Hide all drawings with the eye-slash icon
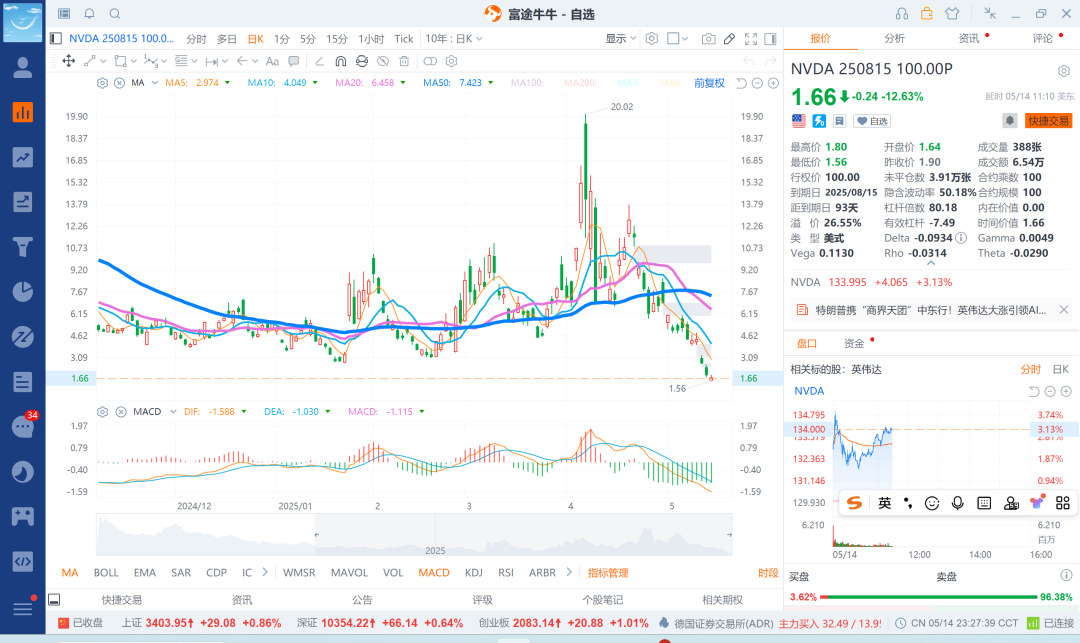Viewport: 1080px width, 643px height. [x=383, y=61]
